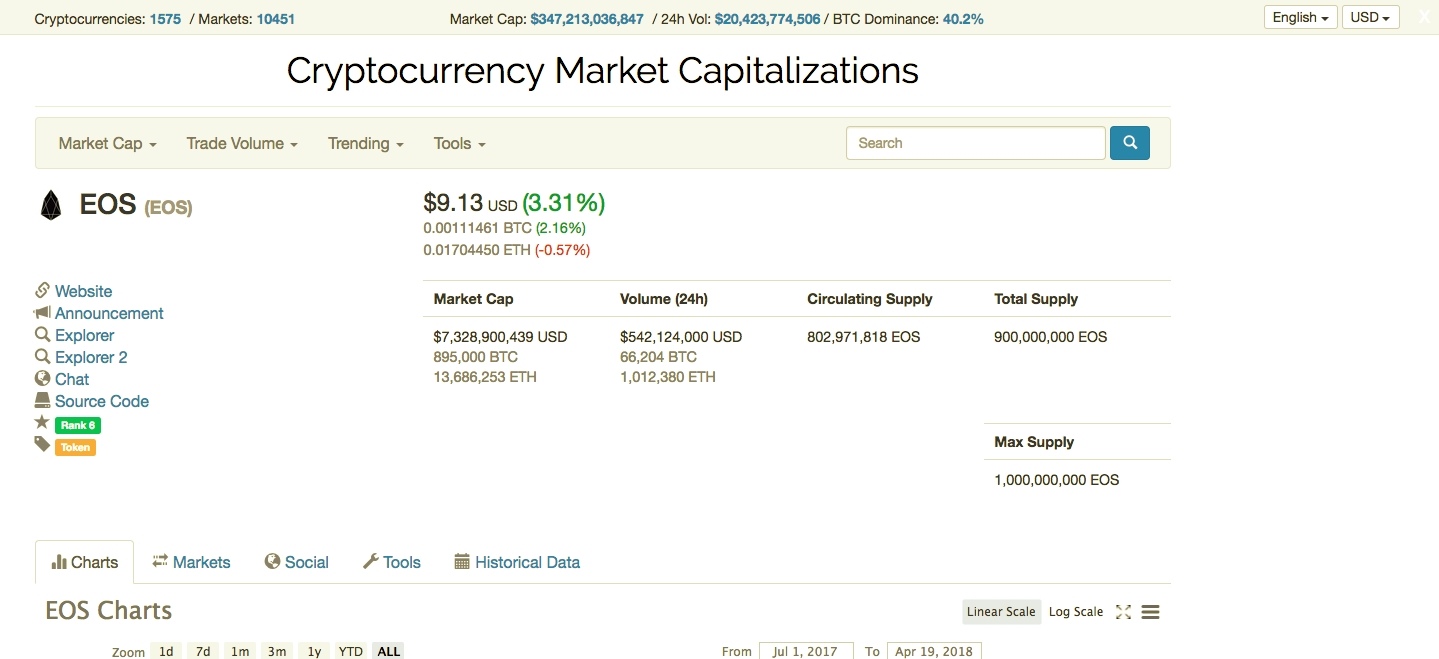This screenshot has width=1439, height=659.
Task: Select Linear Scale for the chart
Action: click(x=1001, y=612)
